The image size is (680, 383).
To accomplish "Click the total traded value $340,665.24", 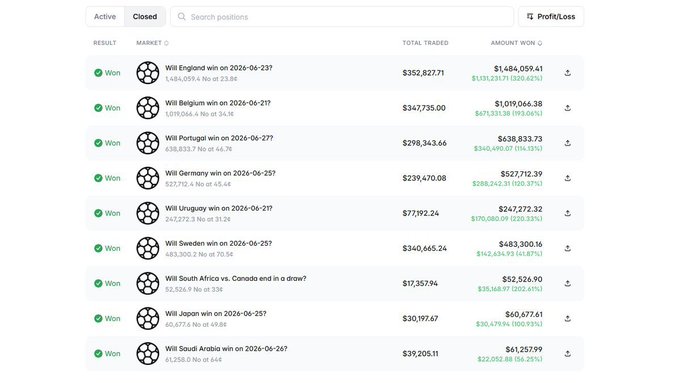I will 425,249.
